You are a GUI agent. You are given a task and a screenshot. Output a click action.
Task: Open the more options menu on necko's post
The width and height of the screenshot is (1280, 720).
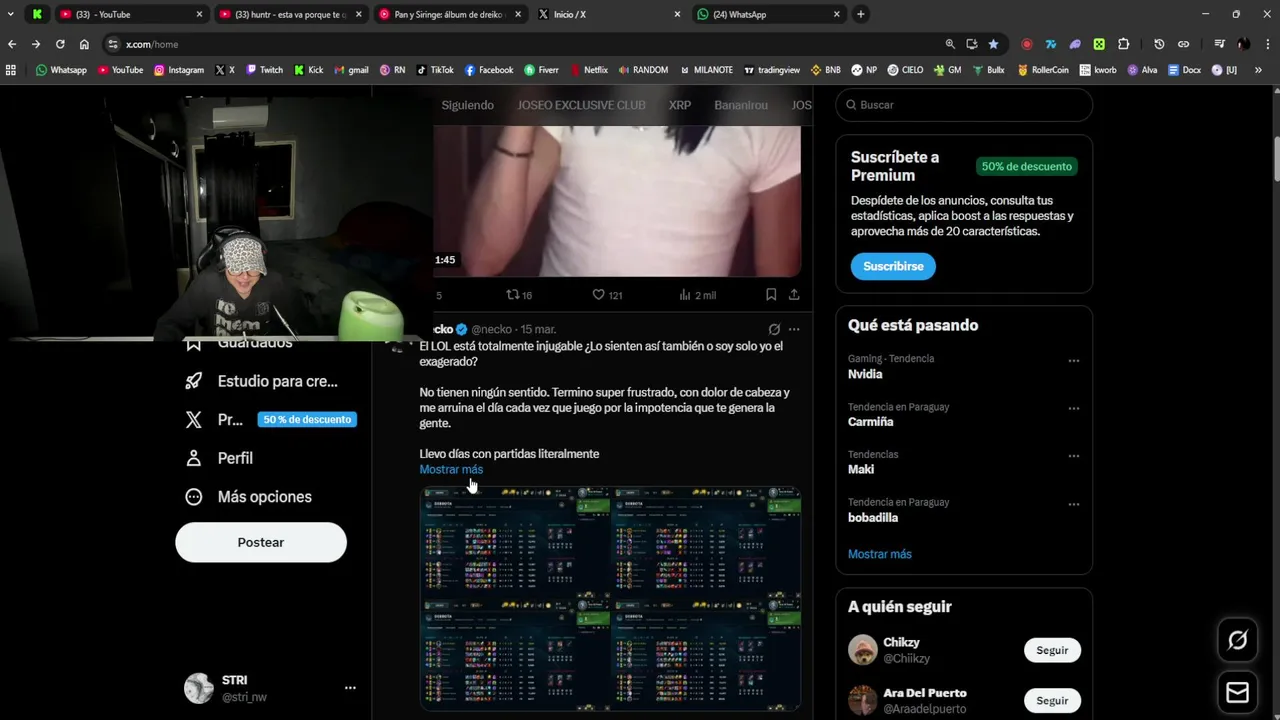point(794,329)
